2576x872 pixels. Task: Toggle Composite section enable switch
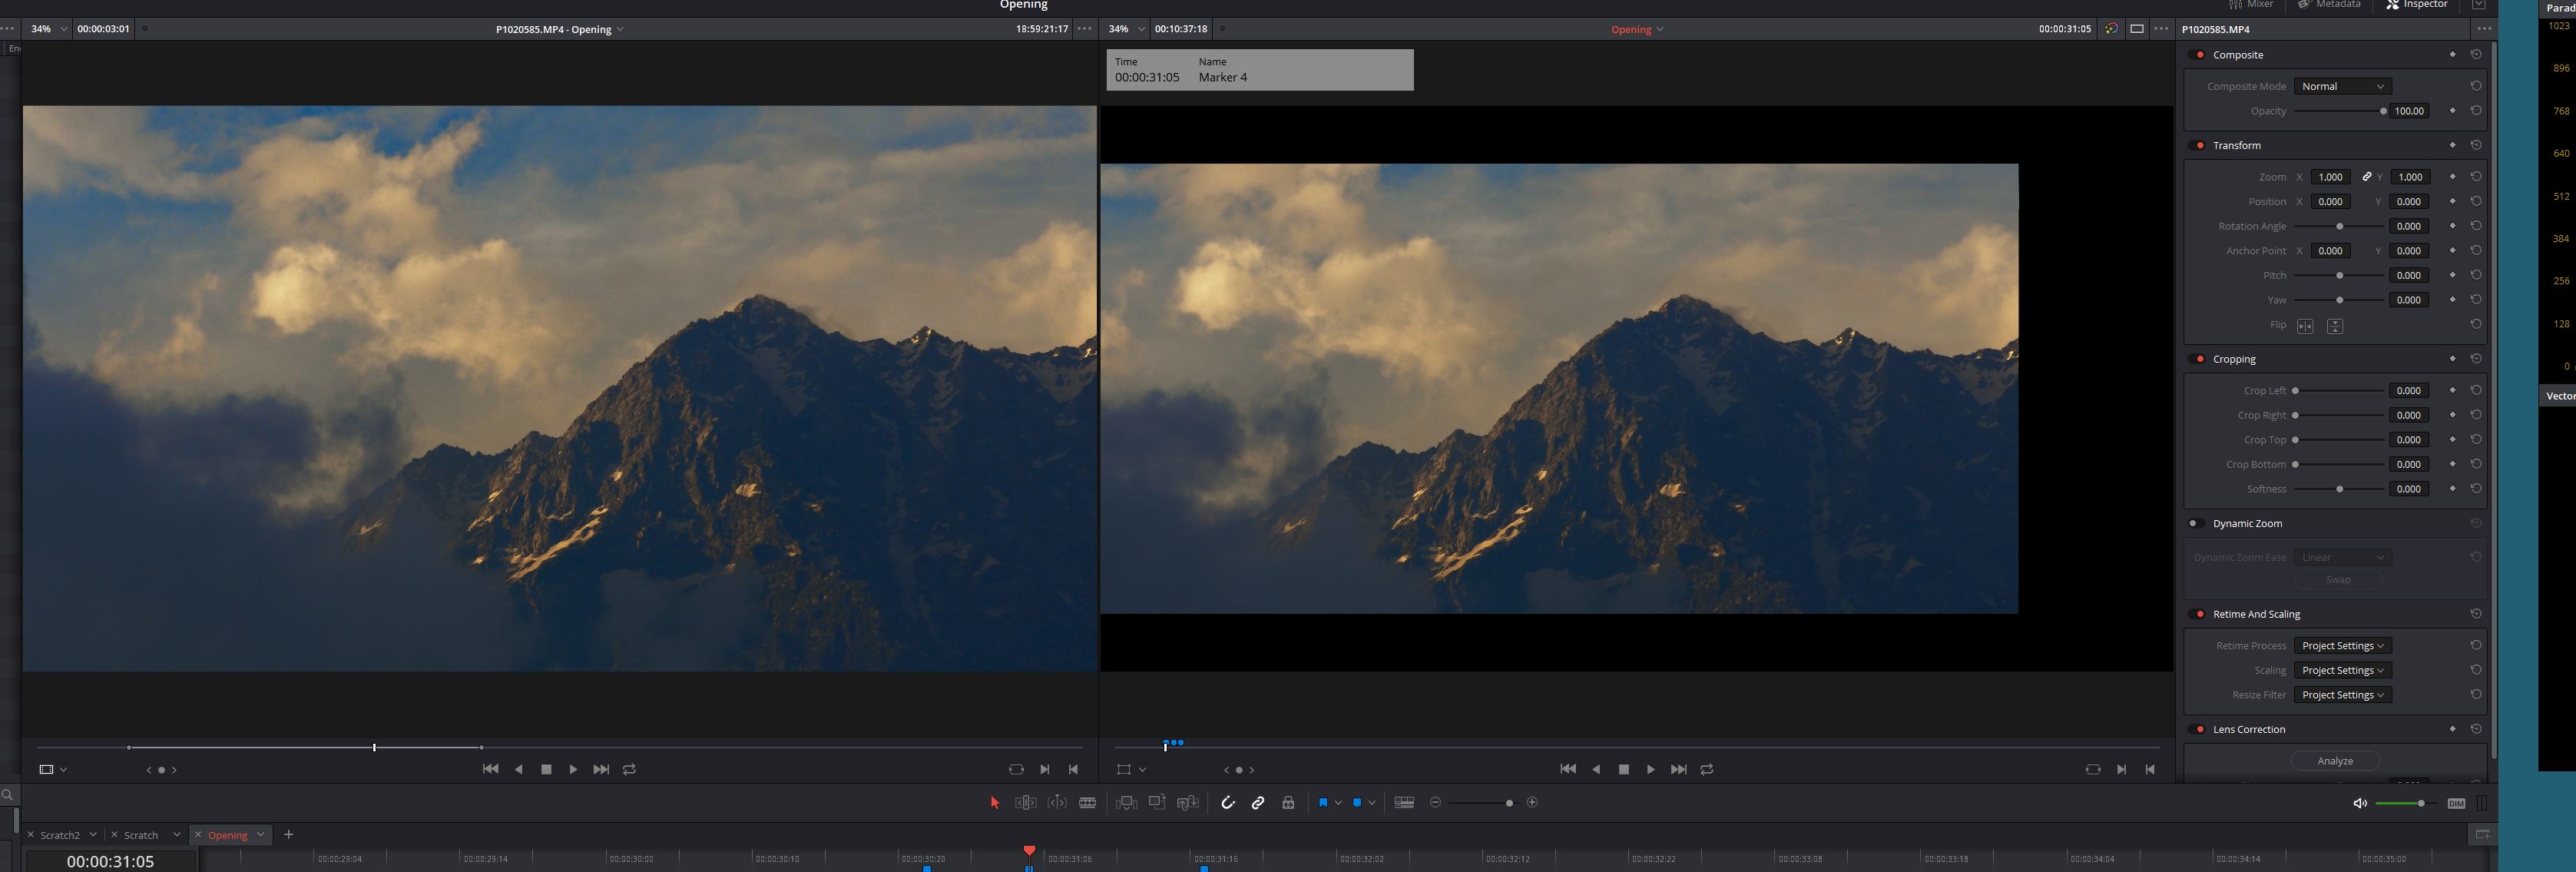coord(2198,55)
